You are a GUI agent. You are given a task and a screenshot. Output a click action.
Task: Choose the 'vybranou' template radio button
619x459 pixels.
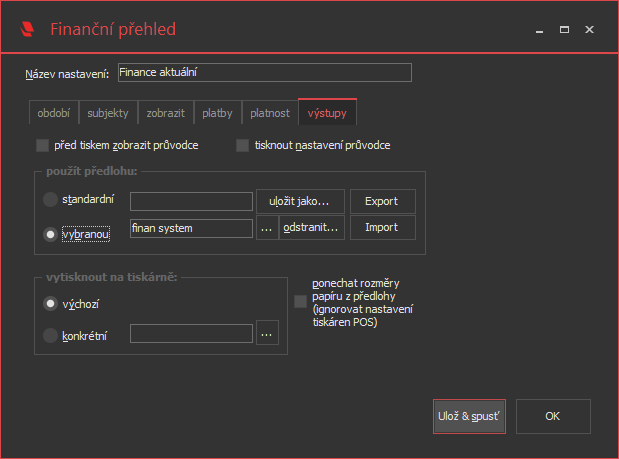coord(50,233)
